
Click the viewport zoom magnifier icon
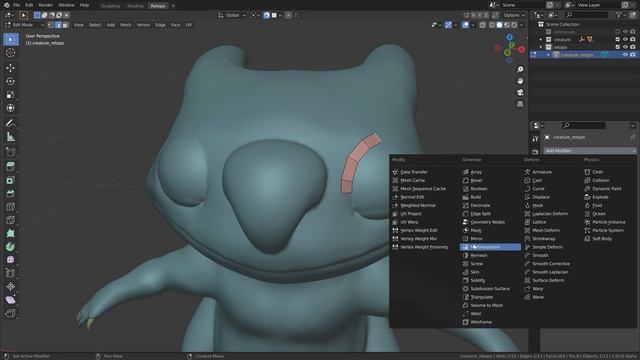tap(520, 70)
